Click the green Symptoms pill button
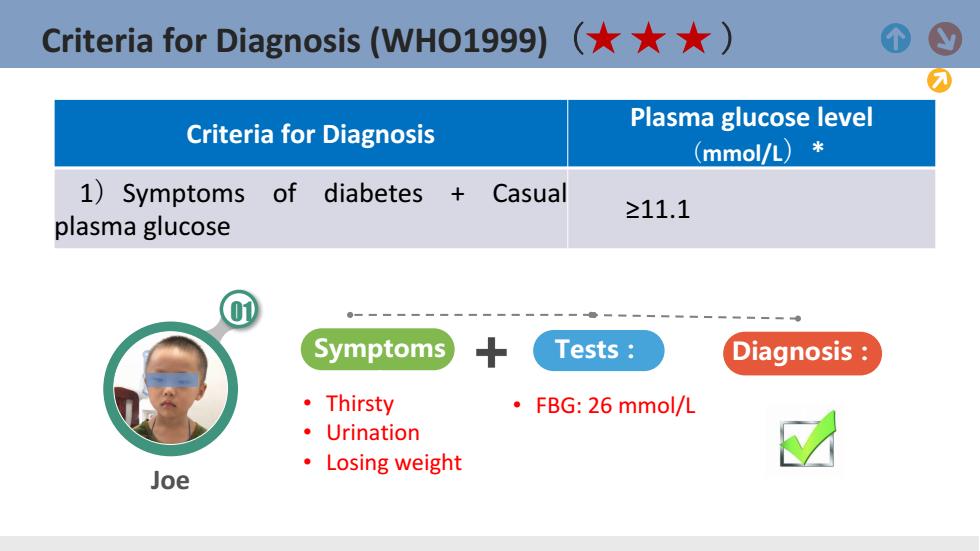The height and width of the screenshot is (551, 980). click(378, 349)
